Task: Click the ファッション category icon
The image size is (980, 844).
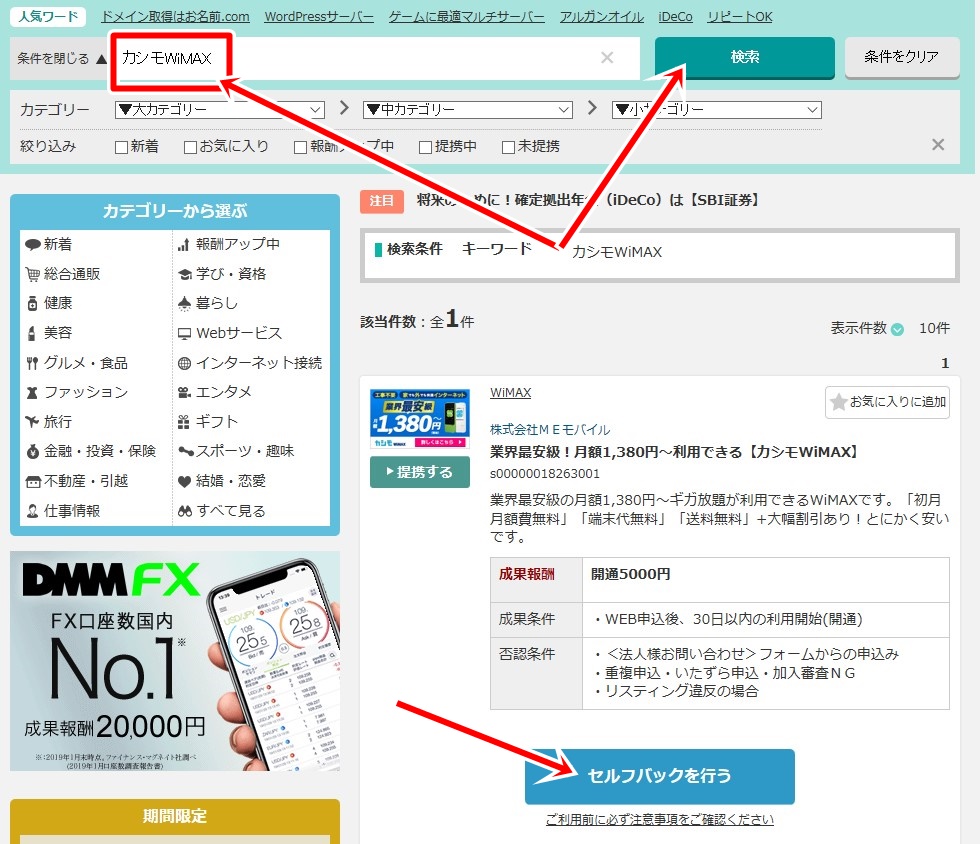Action: click(x=32, y=393)
